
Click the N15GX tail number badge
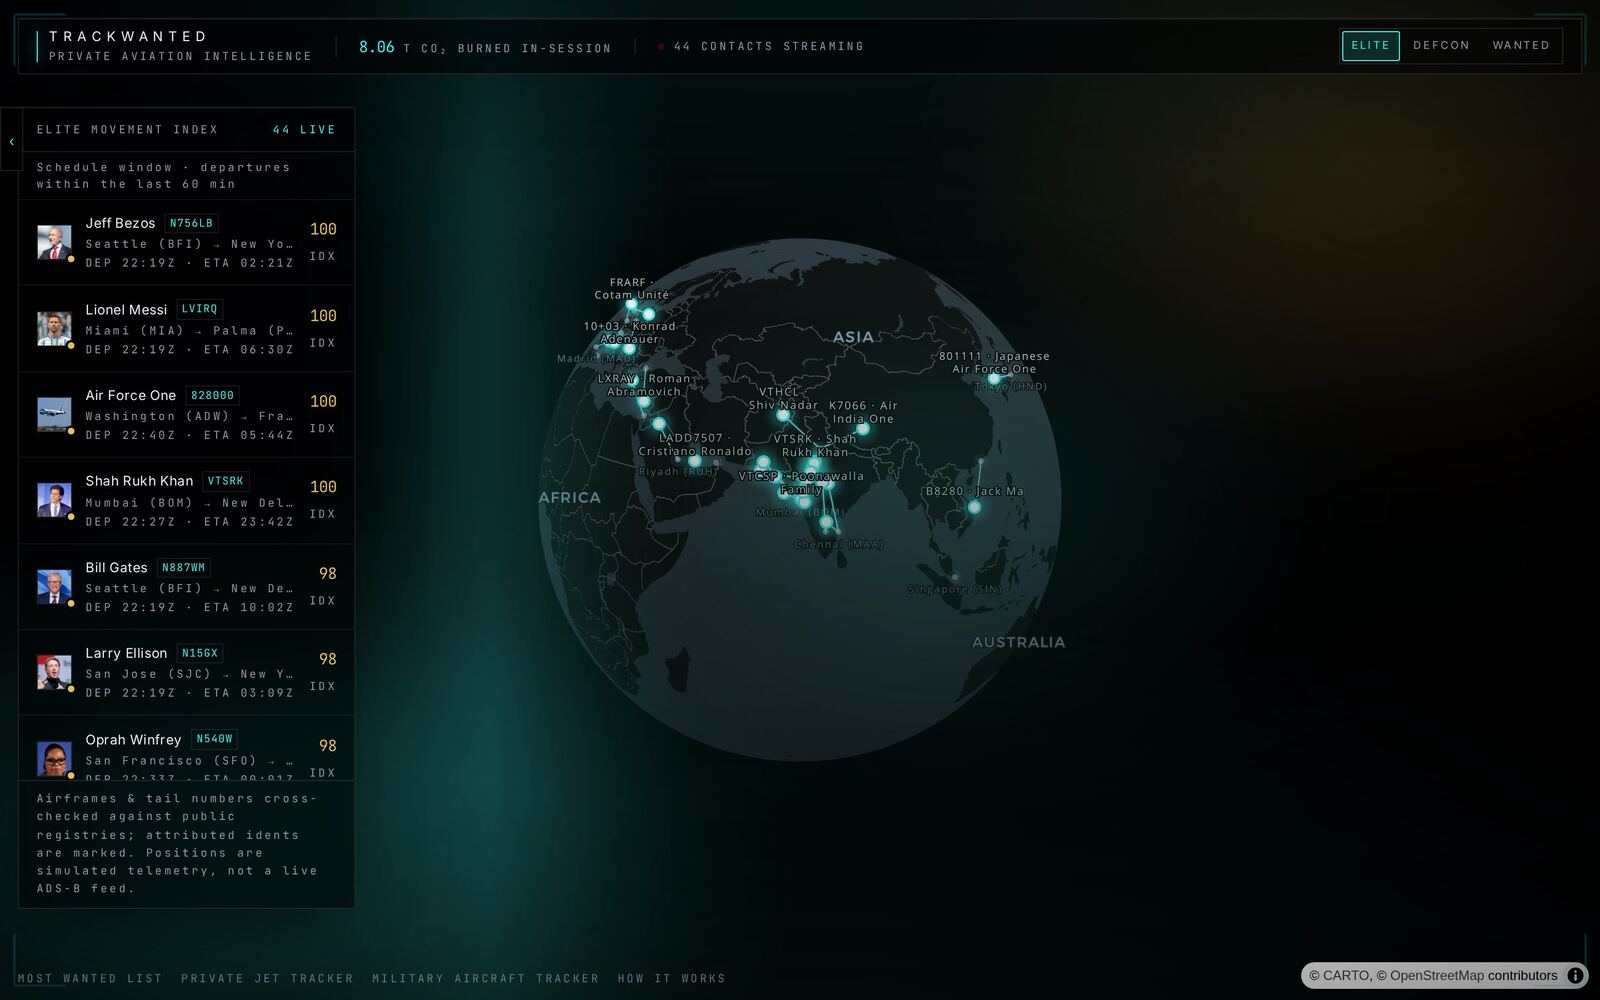pyautogui.click(x=200, y=653)
